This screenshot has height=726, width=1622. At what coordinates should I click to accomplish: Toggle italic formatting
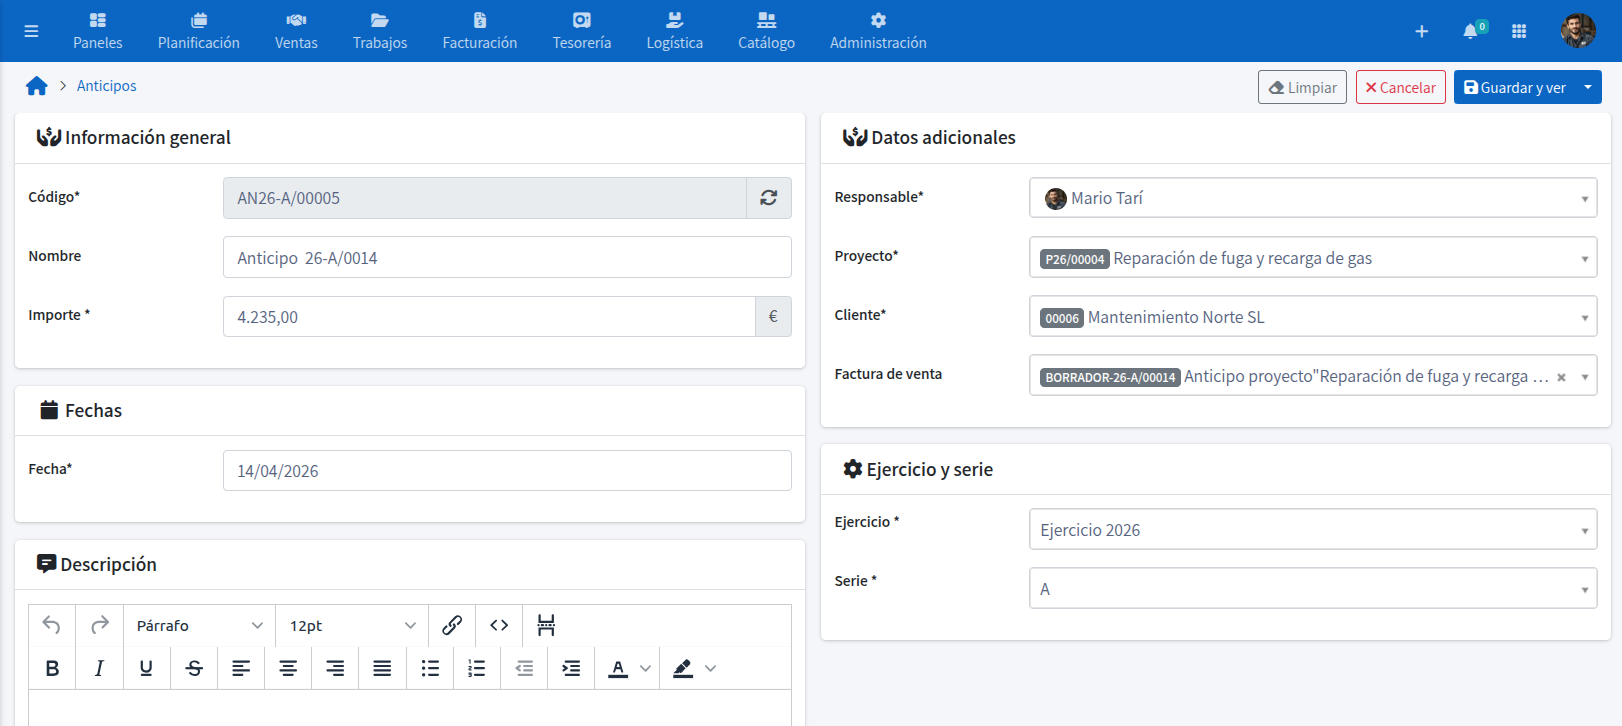point(99,668)
